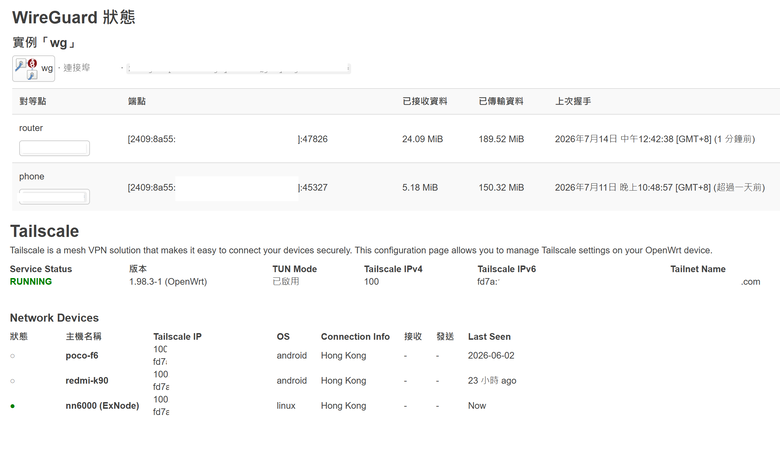Click the linux OS cell
Image resolution: width=780 pixels, height=453 pixels.
tap(286, 406)
